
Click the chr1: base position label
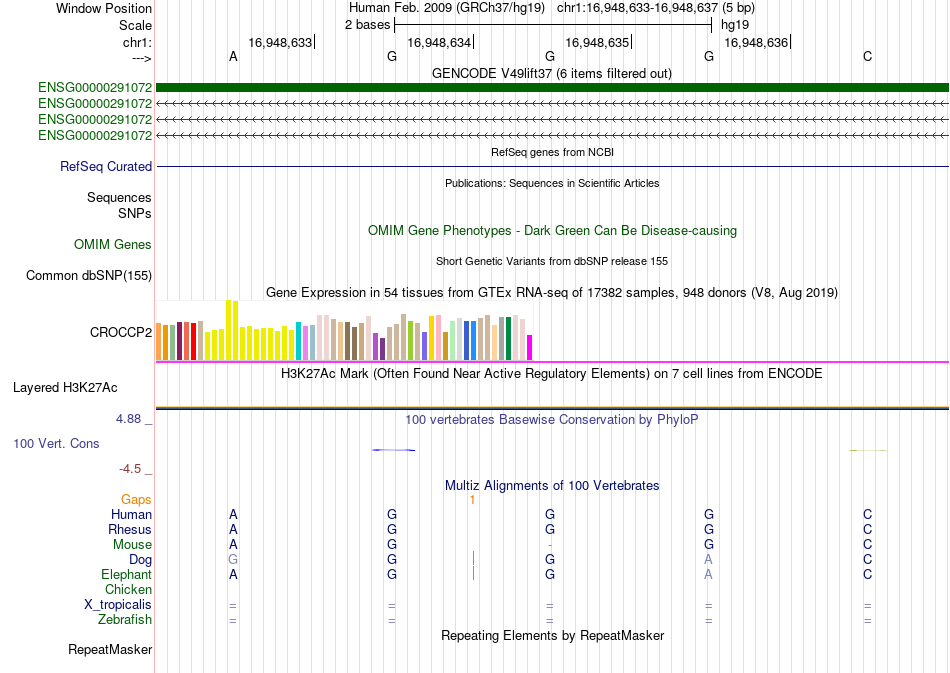138,42
